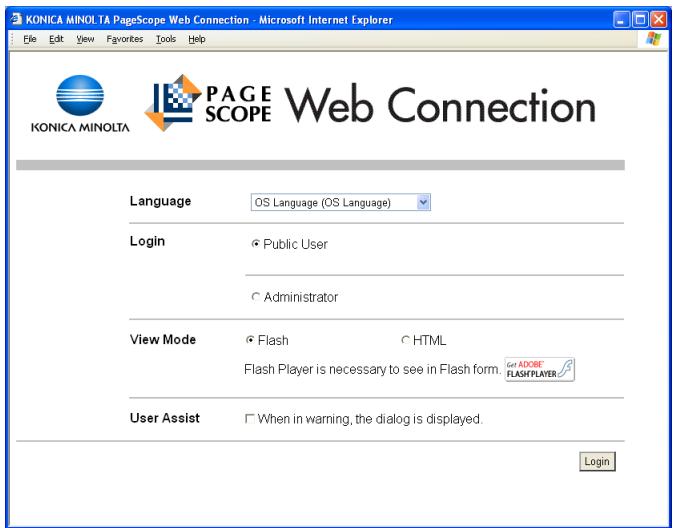
Task: Click the Windows flag logo in menu bar
Action: (x=654, y=39)
